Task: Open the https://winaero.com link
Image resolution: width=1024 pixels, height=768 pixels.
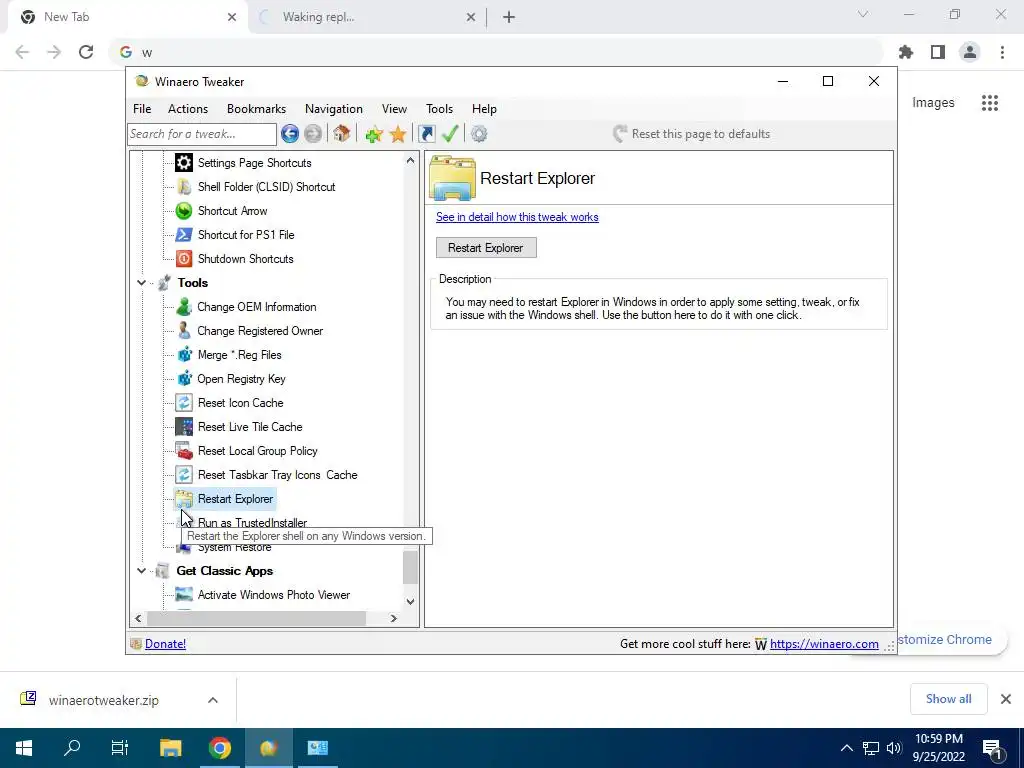Action: tap(824, 644)
